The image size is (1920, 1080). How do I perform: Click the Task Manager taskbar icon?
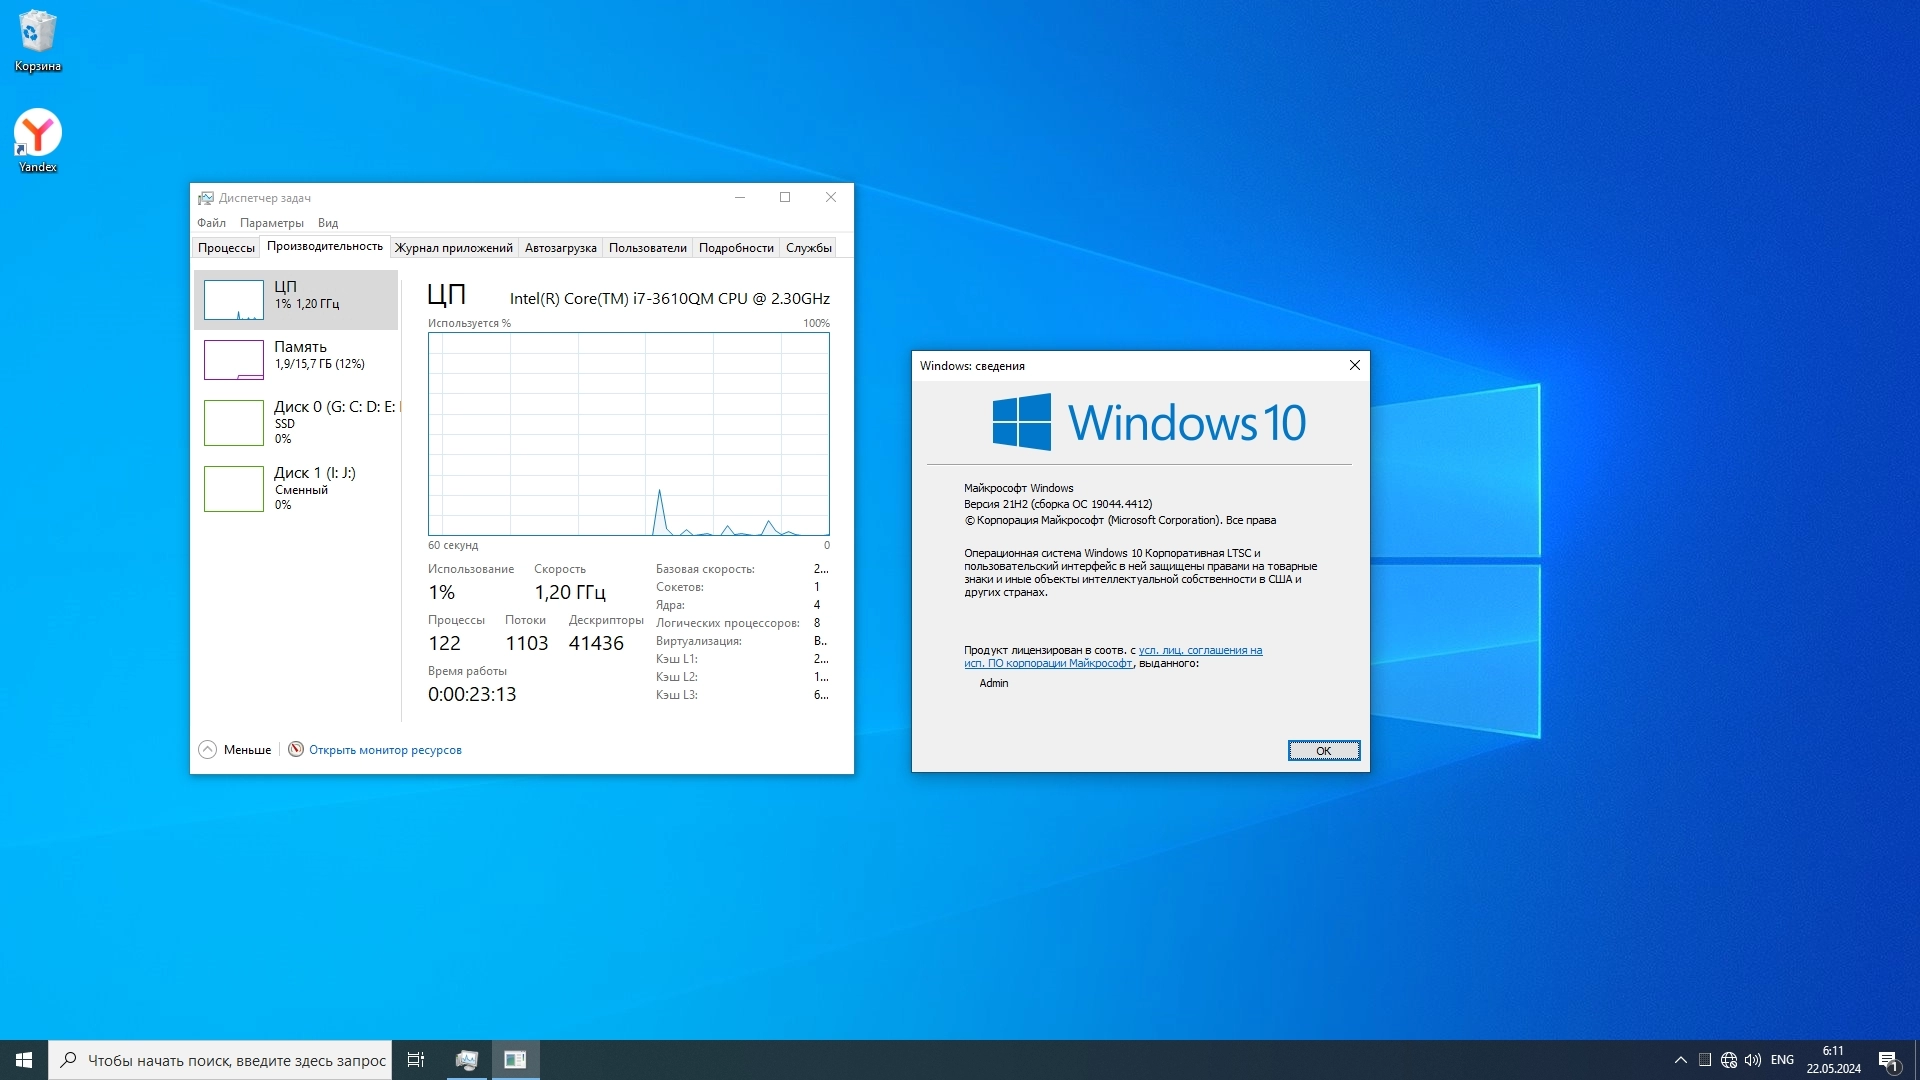click(466, 1060)
